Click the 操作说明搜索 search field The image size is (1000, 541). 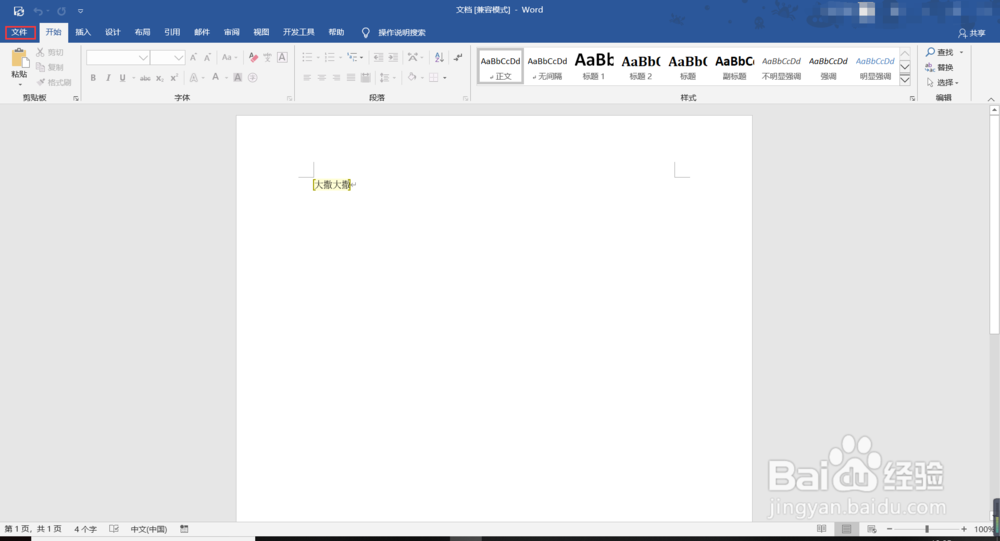(402, 33)
